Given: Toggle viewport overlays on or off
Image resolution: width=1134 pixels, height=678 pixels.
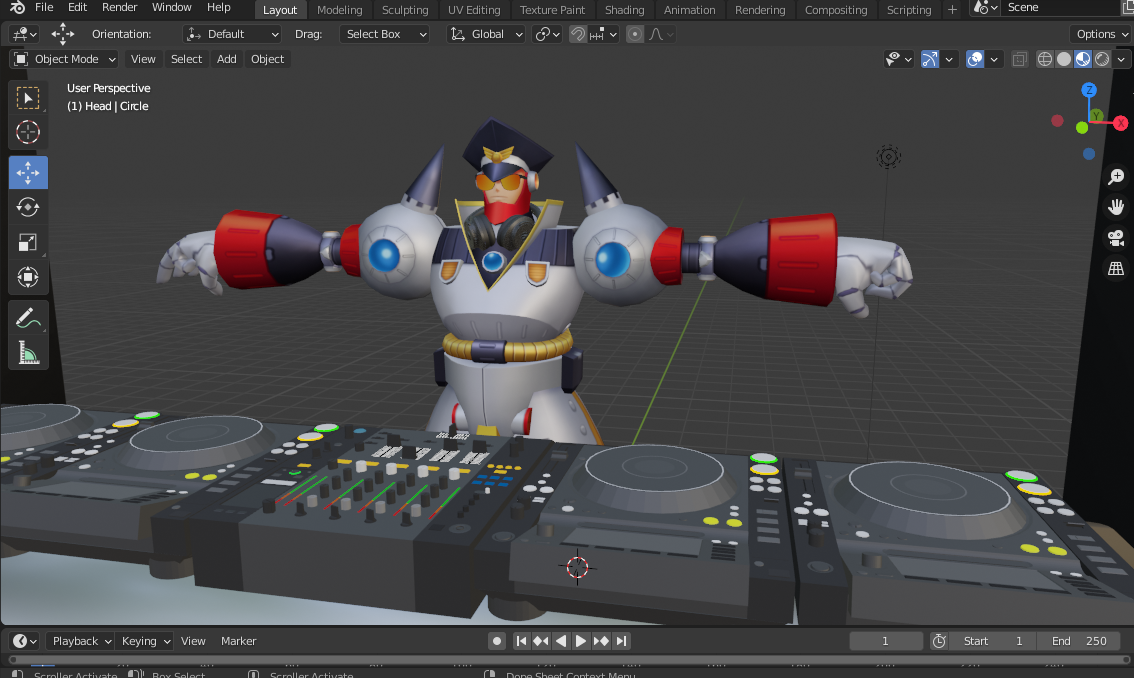Looking at the screenshot, I should click(x=975, y=59).
